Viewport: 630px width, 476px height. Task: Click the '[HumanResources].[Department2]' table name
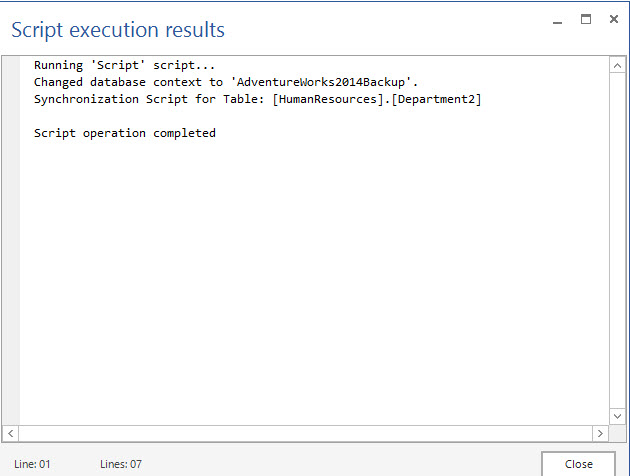click(377, 99)
